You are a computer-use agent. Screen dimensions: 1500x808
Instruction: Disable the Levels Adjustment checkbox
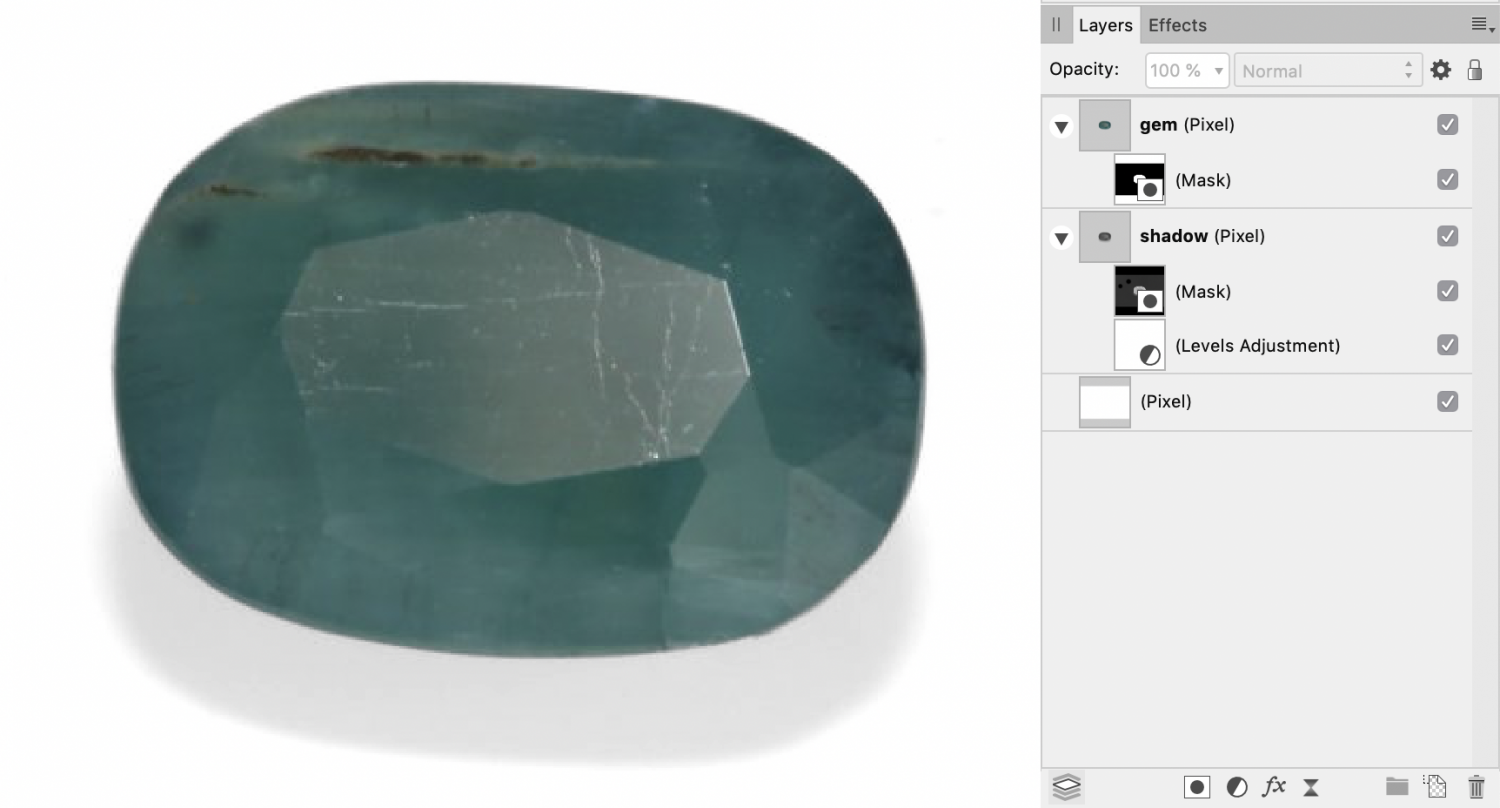tap(1447, 345)
